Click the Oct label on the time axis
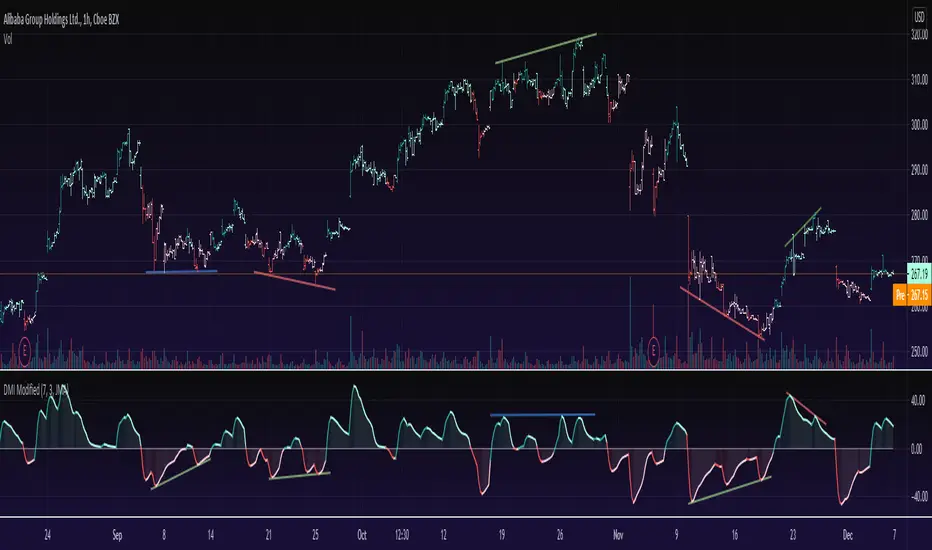Screen dimensions: 932x550 (x=361, y=535)
